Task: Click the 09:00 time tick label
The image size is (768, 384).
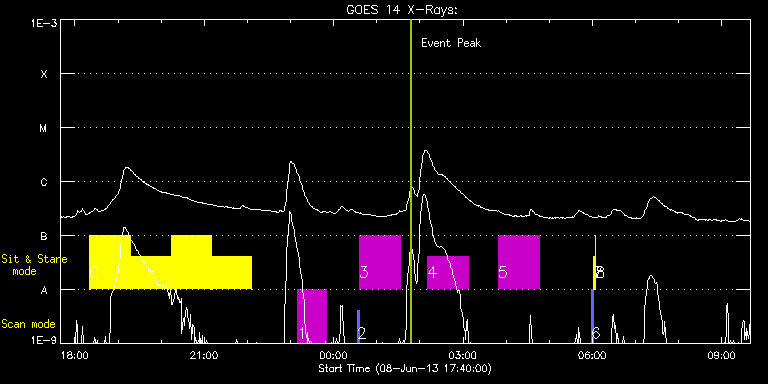Action: coord(721,355)
